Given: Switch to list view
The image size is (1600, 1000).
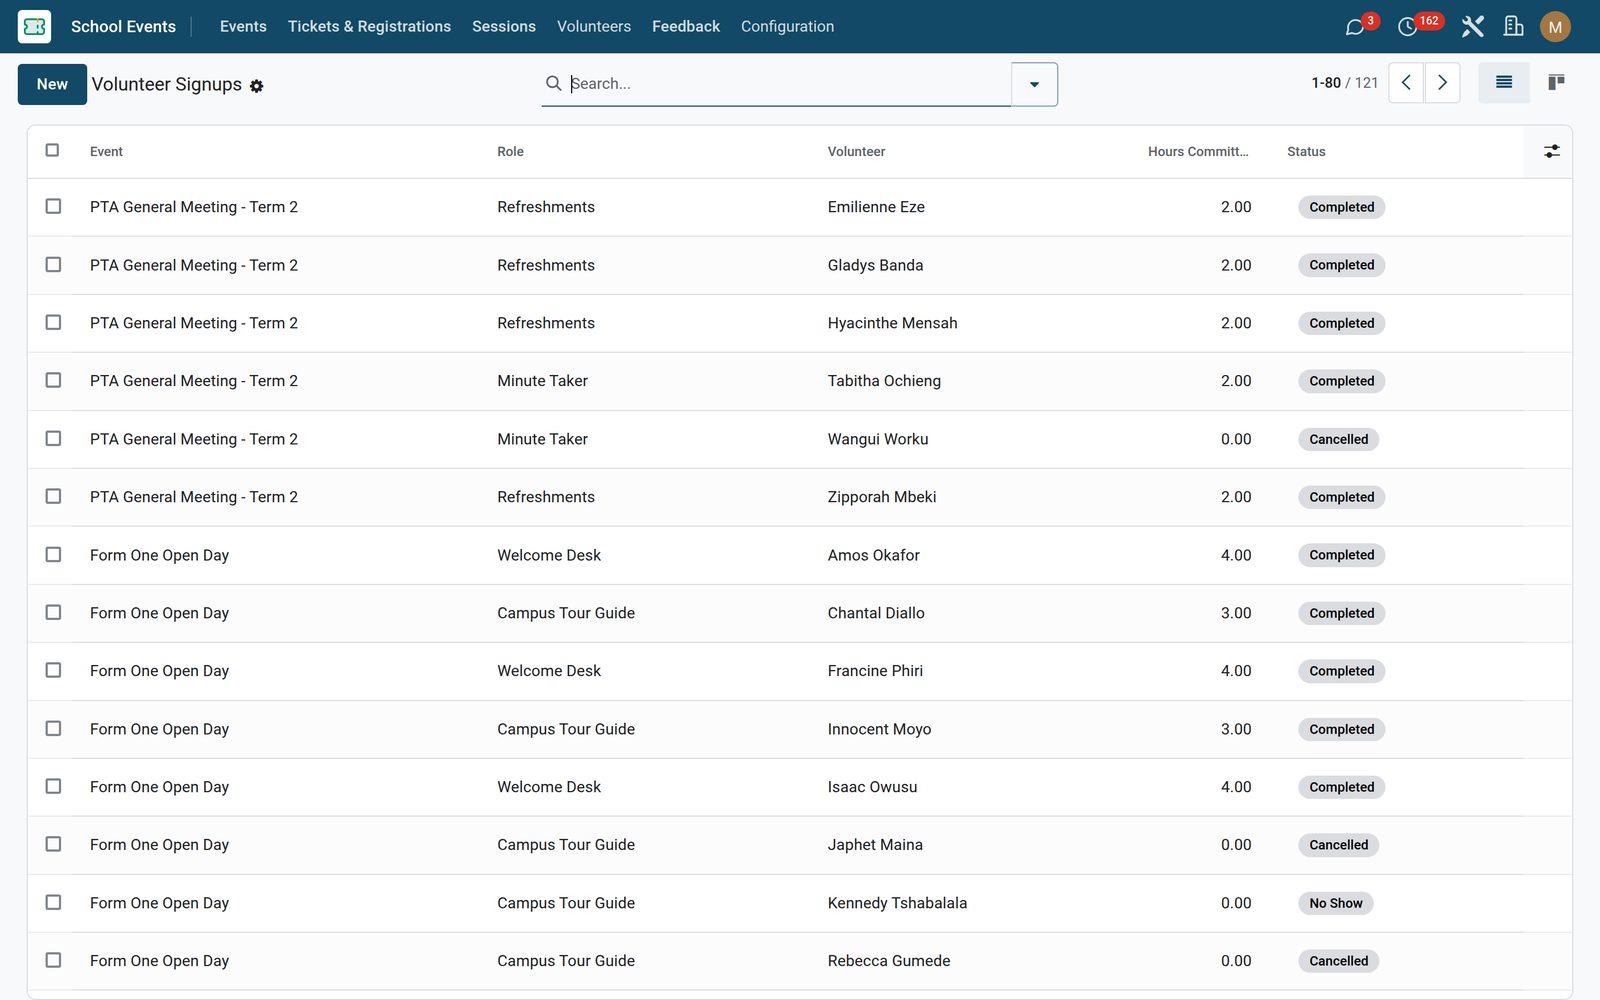Looking at the screenshot, I should [x=1503, y=83].
